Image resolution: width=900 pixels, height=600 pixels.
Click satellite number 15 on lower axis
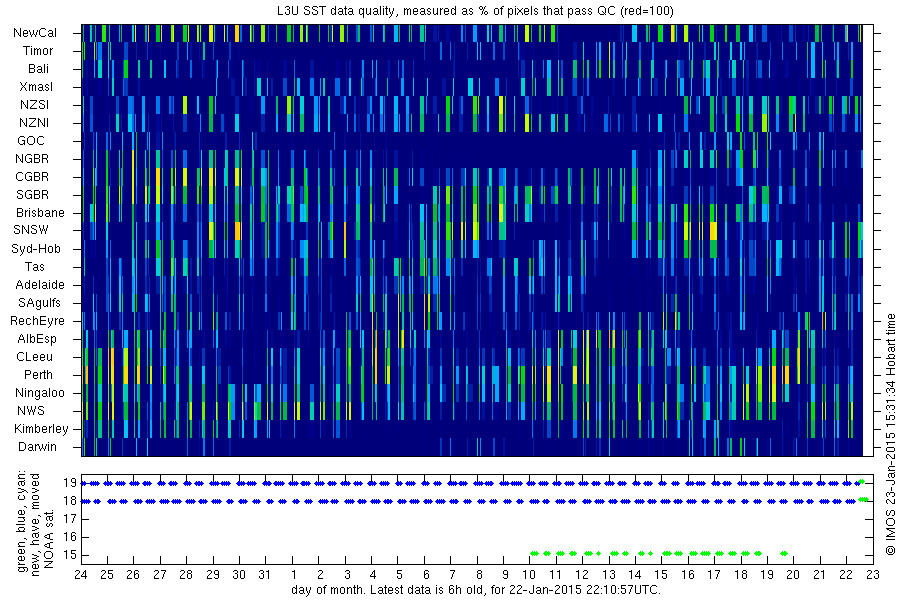(70, 555)
